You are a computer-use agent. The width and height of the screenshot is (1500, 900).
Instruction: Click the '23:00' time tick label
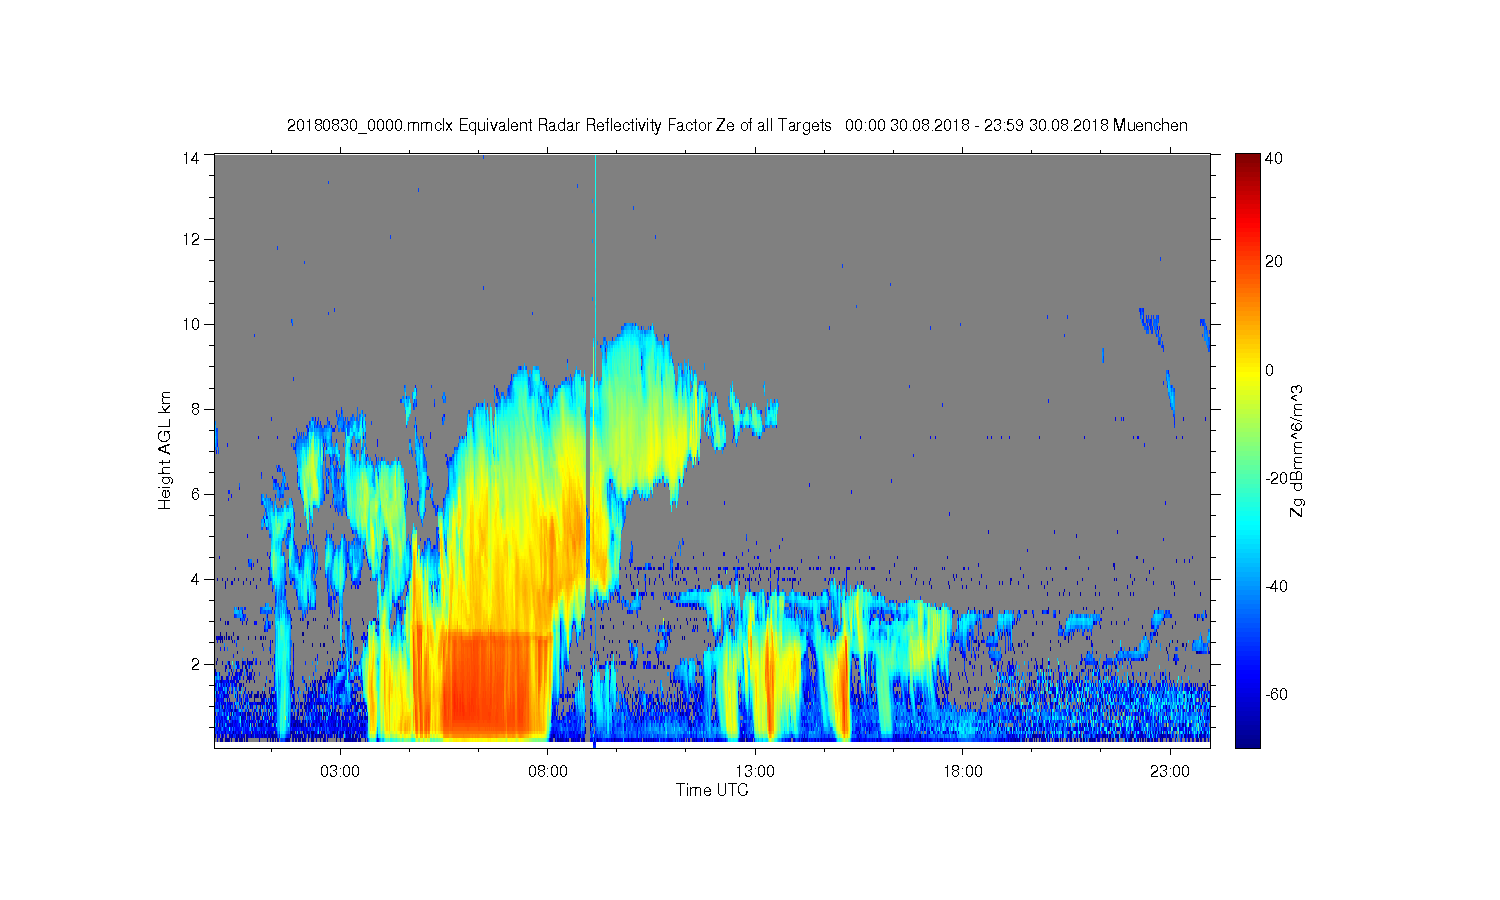[1170, 771]
